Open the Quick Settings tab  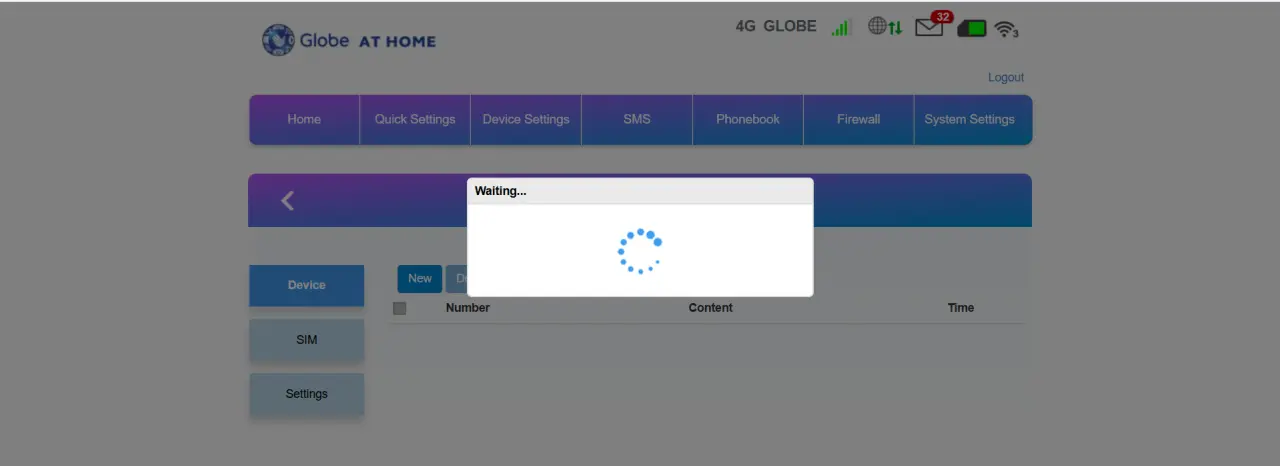click(415, 119)
